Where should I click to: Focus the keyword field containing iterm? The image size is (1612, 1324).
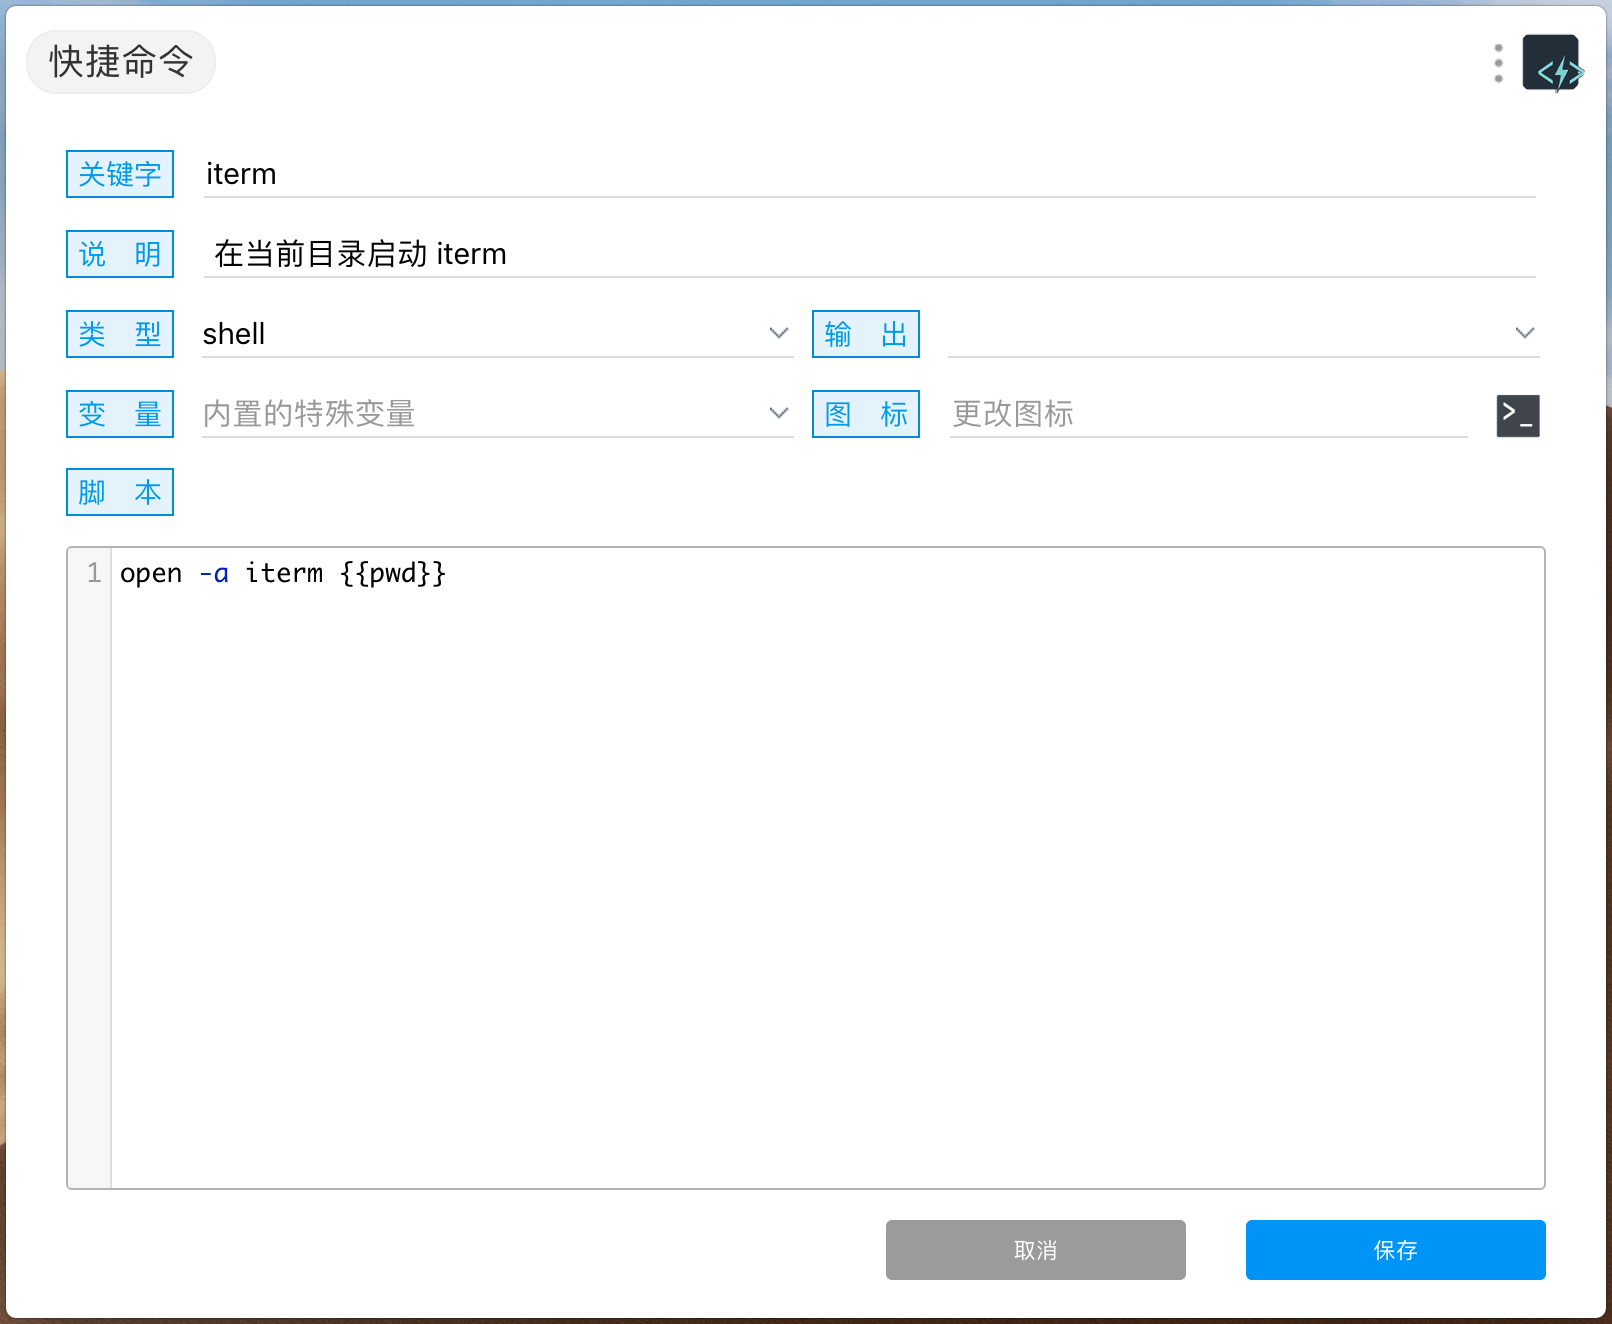[x=870, y=174]
